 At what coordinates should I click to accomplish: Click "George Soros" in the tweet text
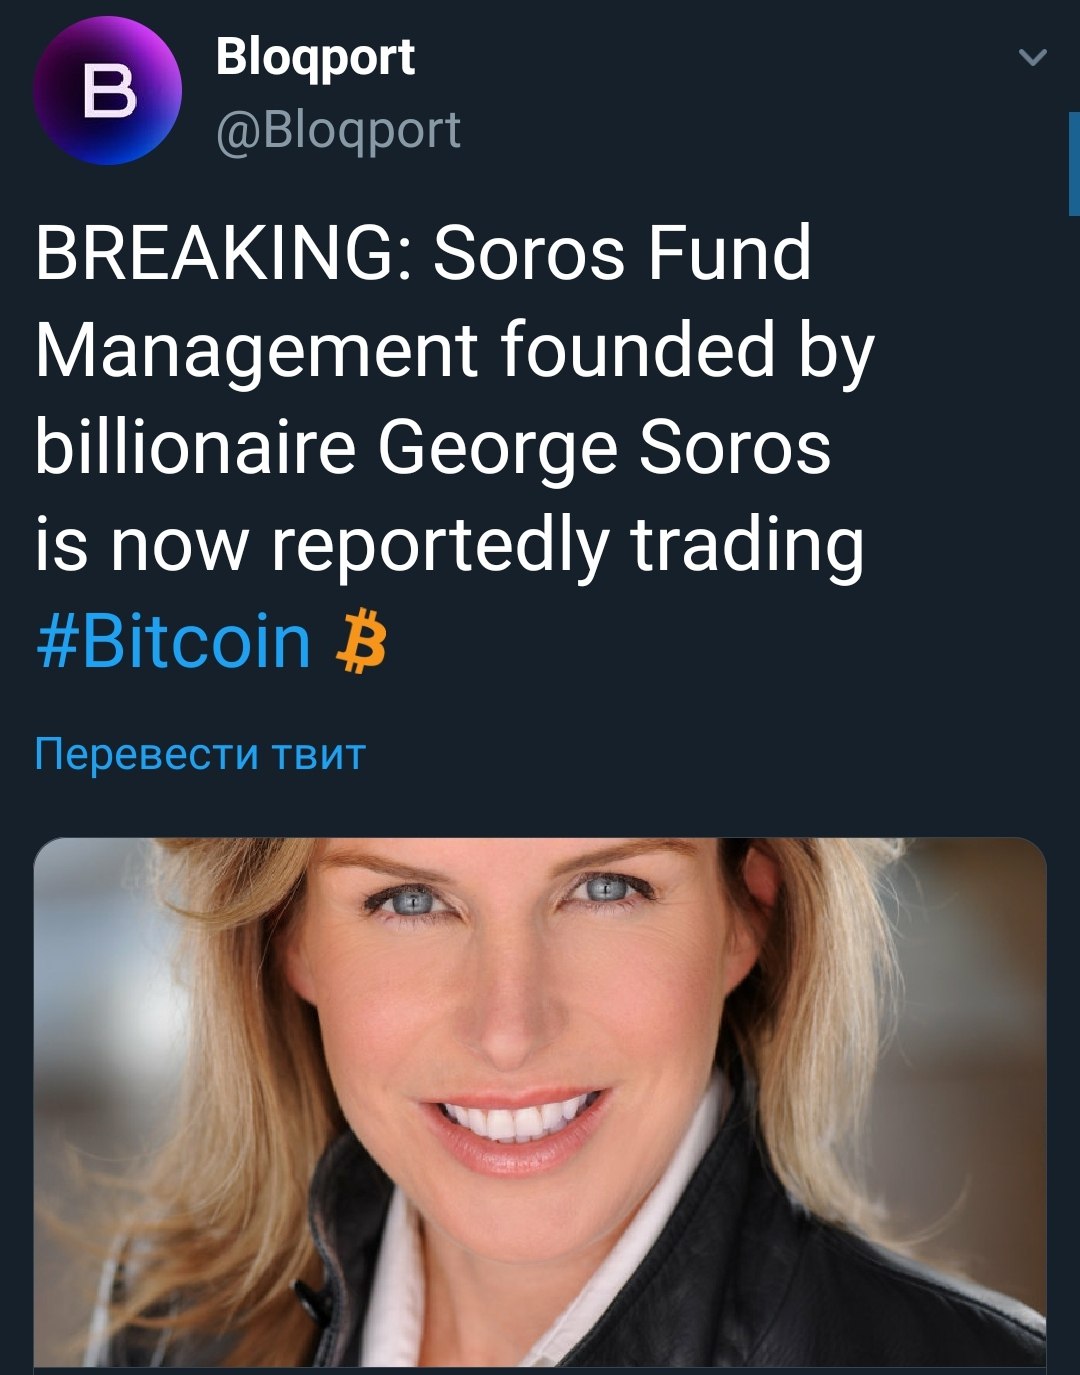coord(603,447)
